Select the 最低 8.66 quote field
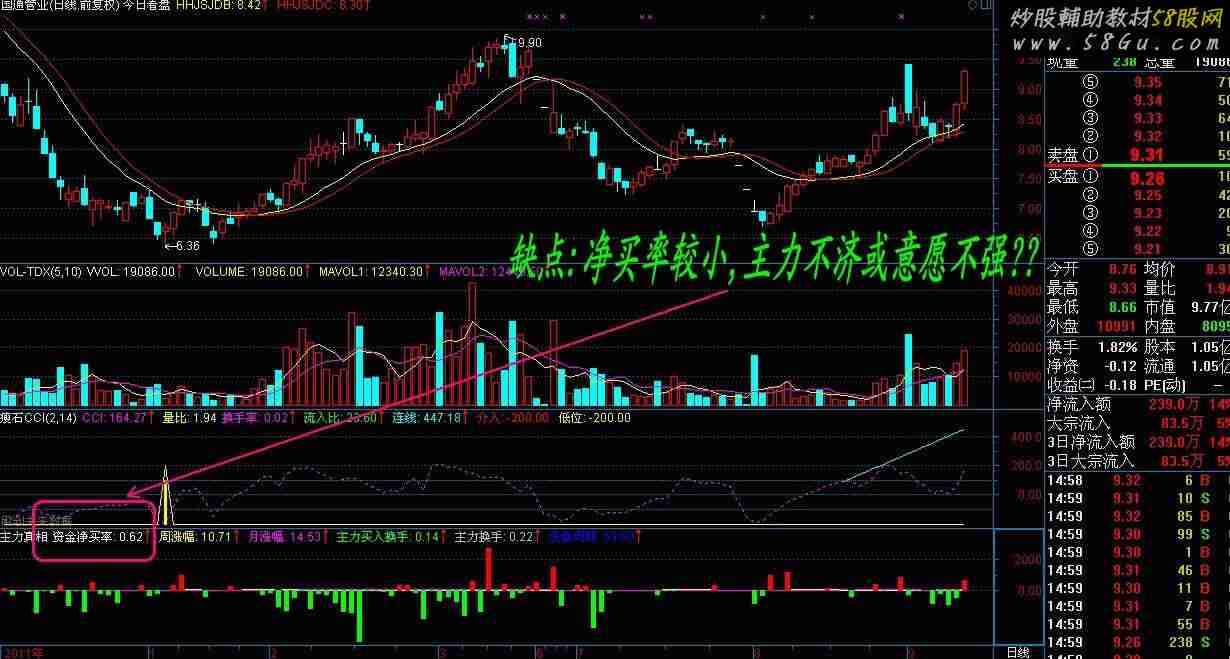Viewport: 1230px width, 659px height. coord(1091,307)
